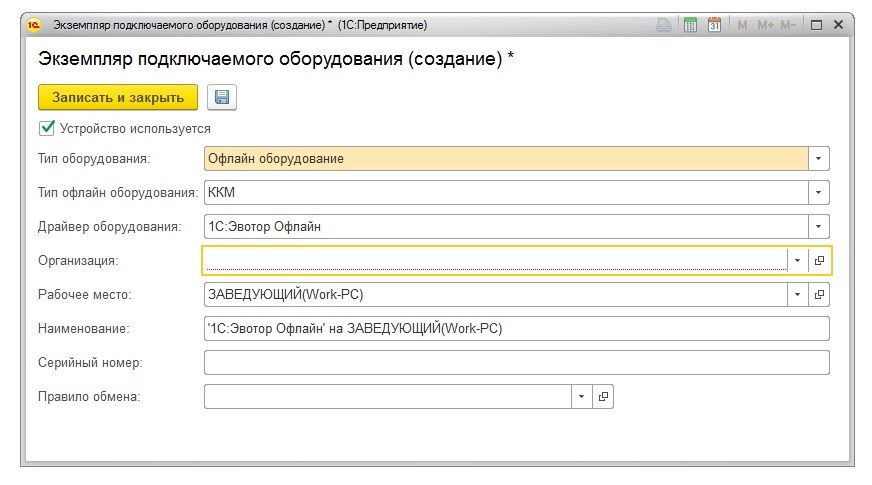Click the Правило обмена: label
The height and width of the screenshot is (485, 872).
tap(89, 397)
